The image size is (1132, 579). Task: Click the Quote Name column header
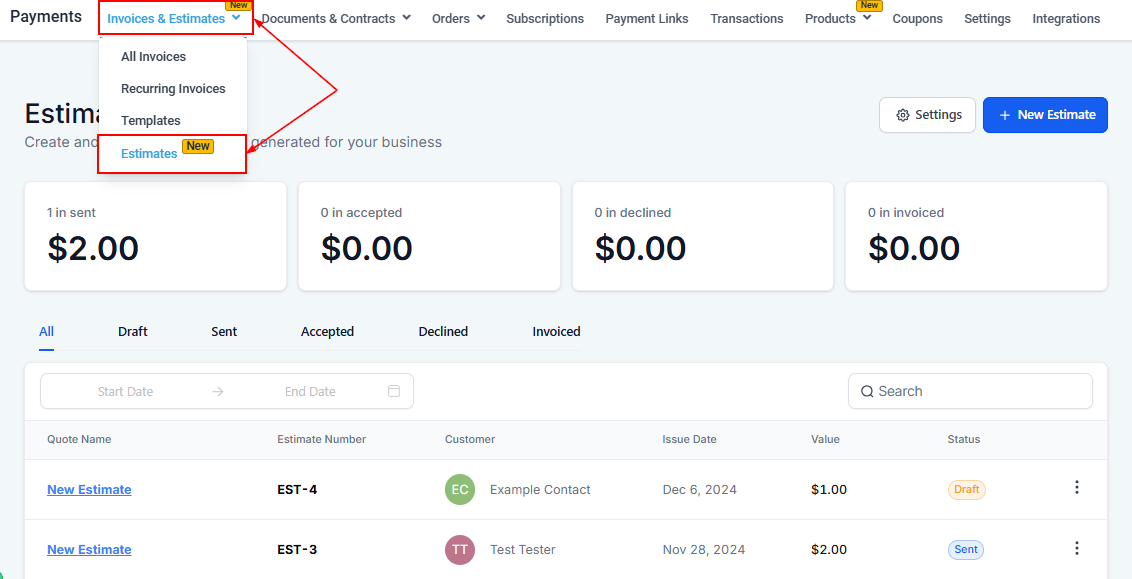(79, 439)
